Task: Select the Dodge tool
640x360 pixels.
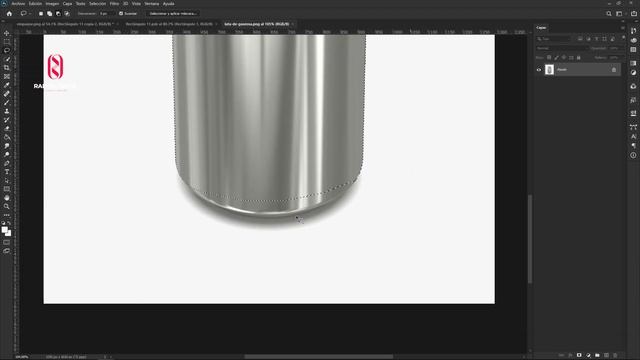Action: [7, 154]
